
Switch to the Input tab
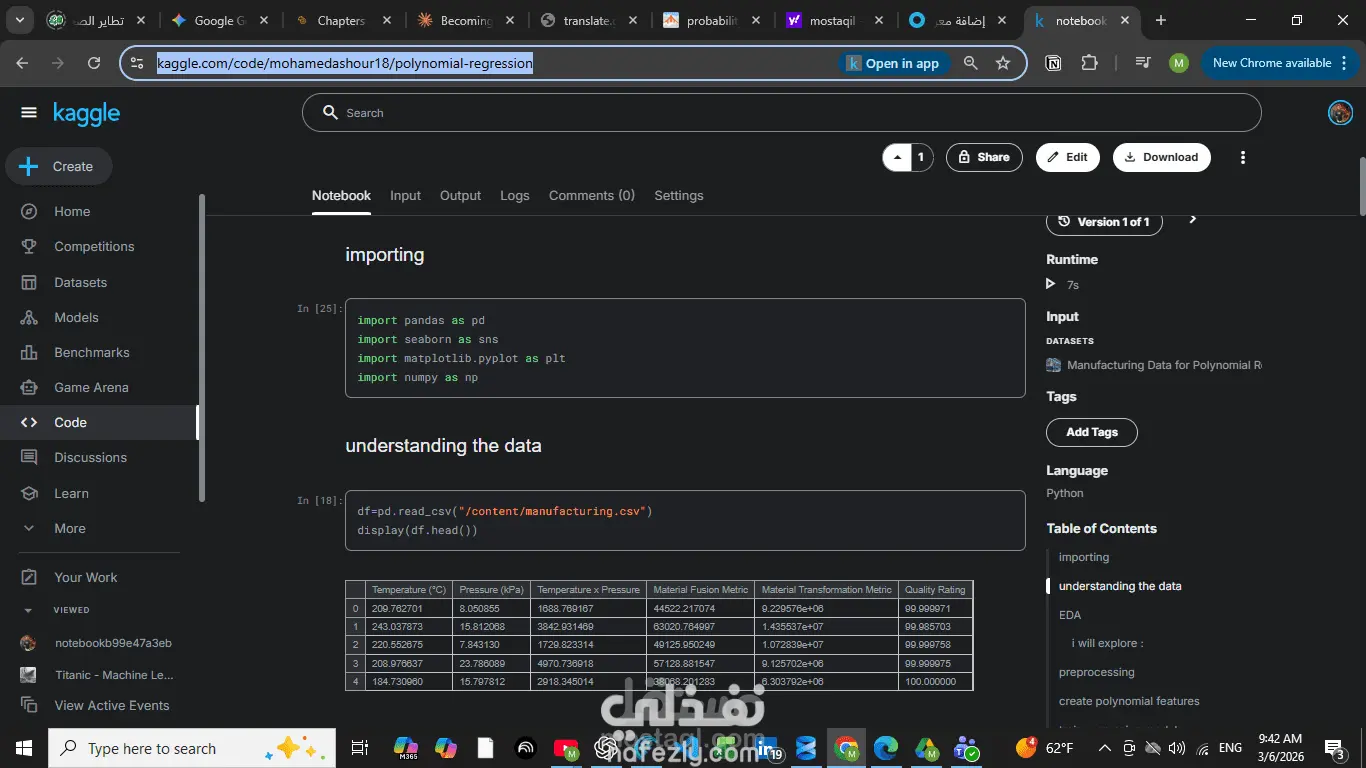(405, 196)
